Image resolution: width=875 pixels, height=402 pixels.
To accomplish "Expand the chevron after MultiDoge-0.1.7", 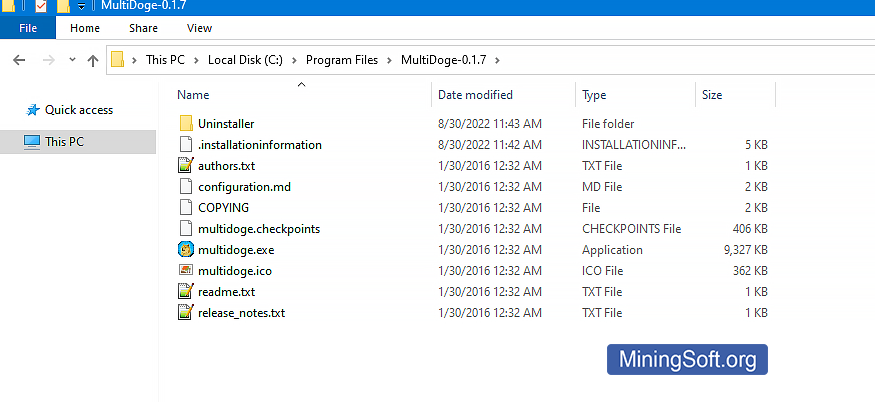I will tap(497, 60).
